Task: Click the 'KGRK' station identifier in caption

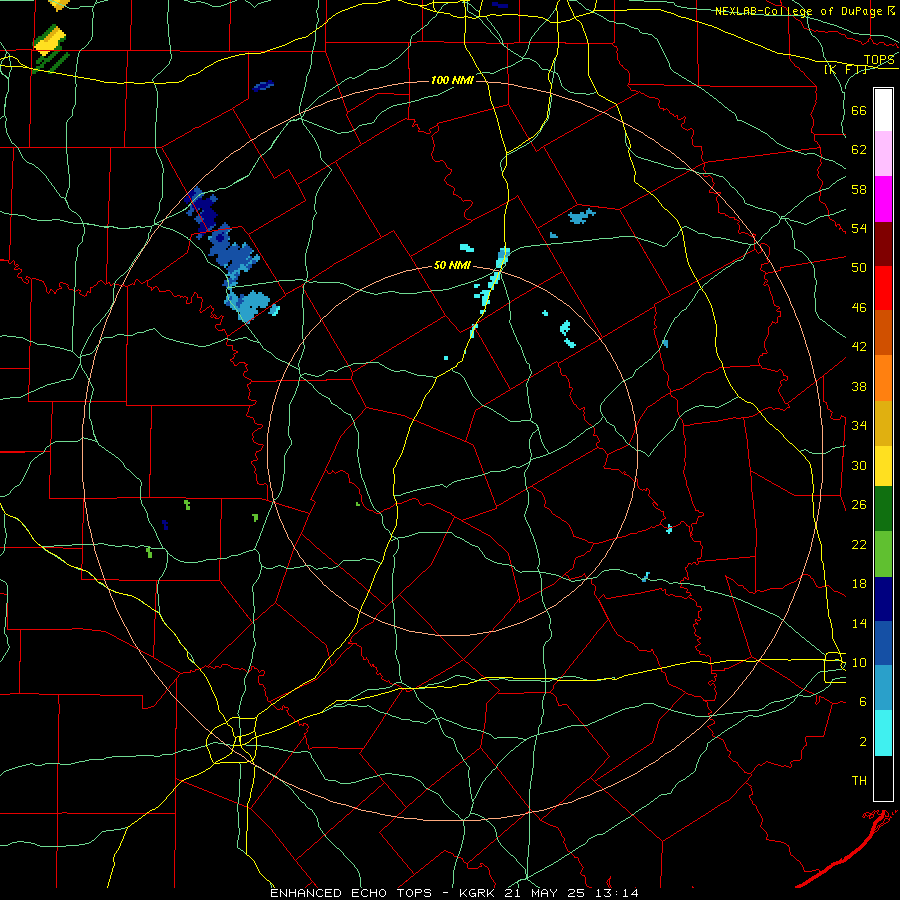Action: 479,893
